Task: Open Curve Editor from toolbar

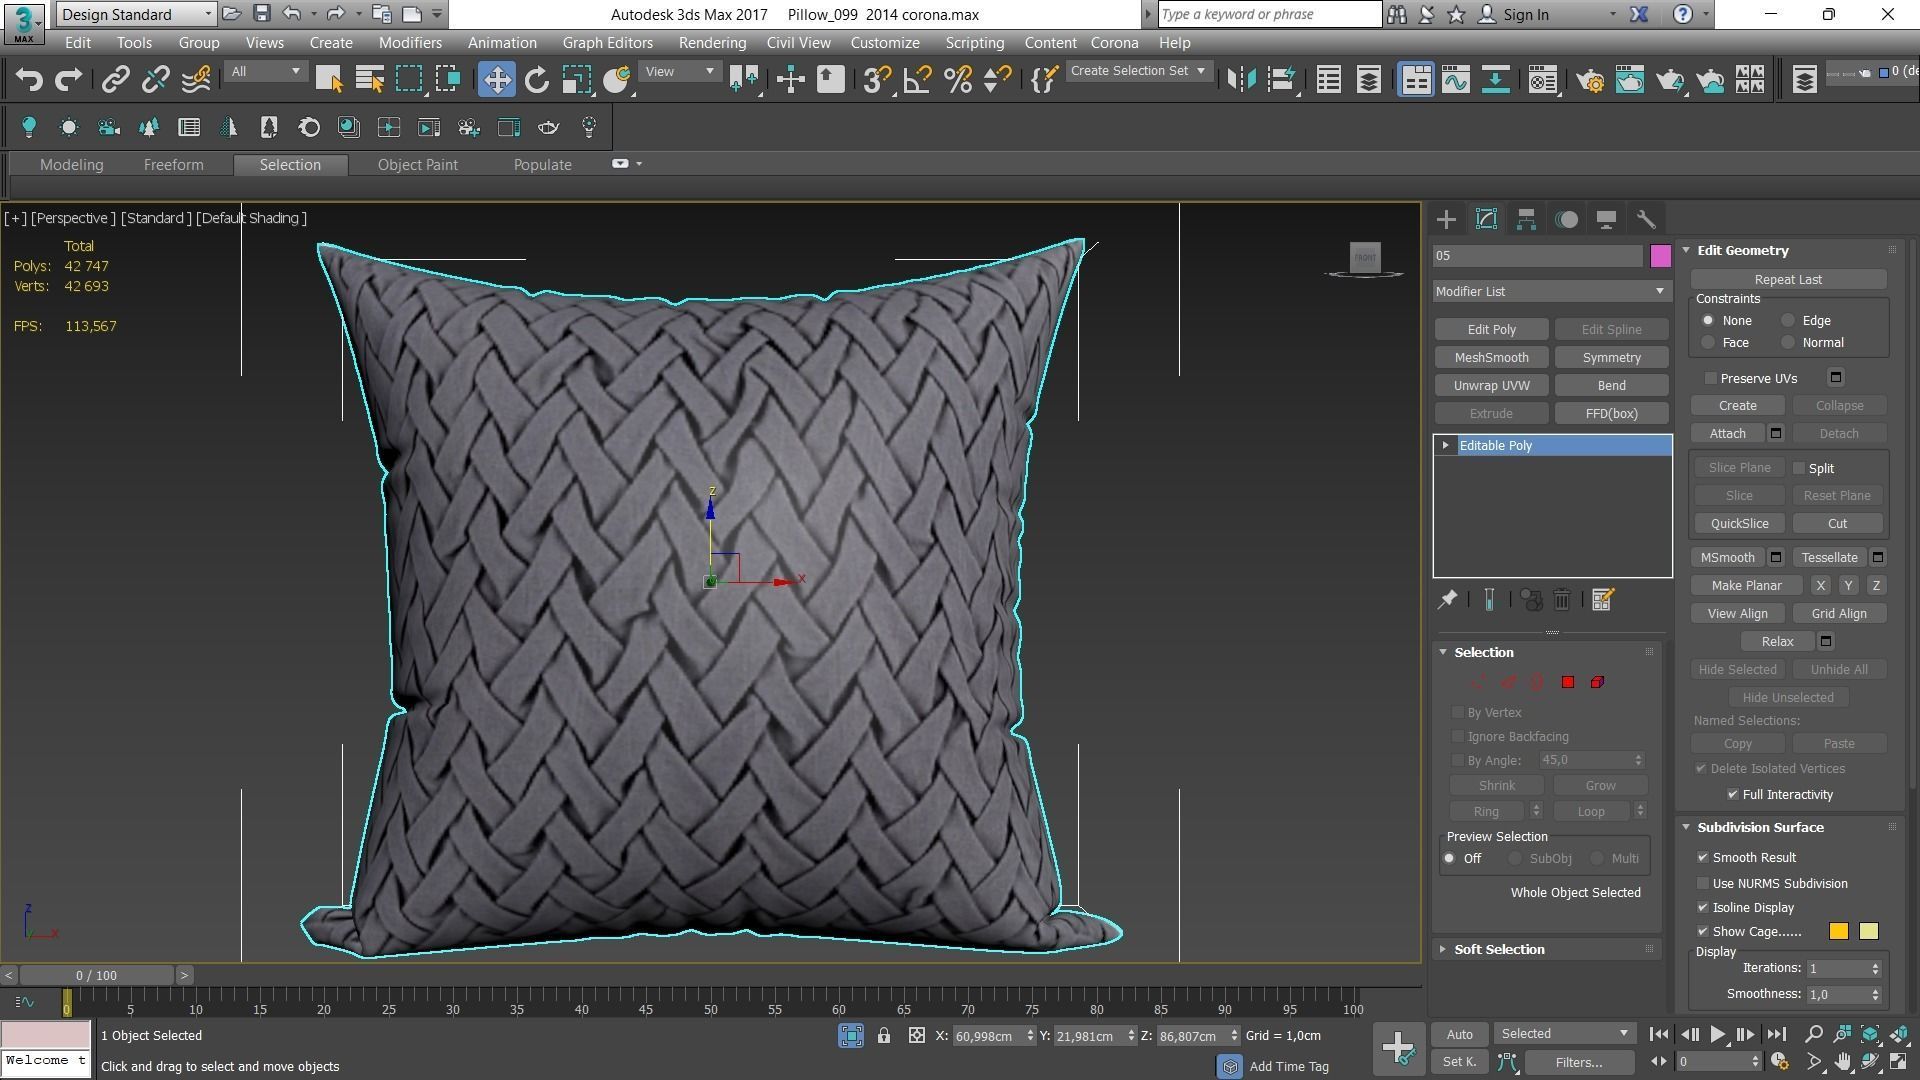Action: click(1455, 80)
